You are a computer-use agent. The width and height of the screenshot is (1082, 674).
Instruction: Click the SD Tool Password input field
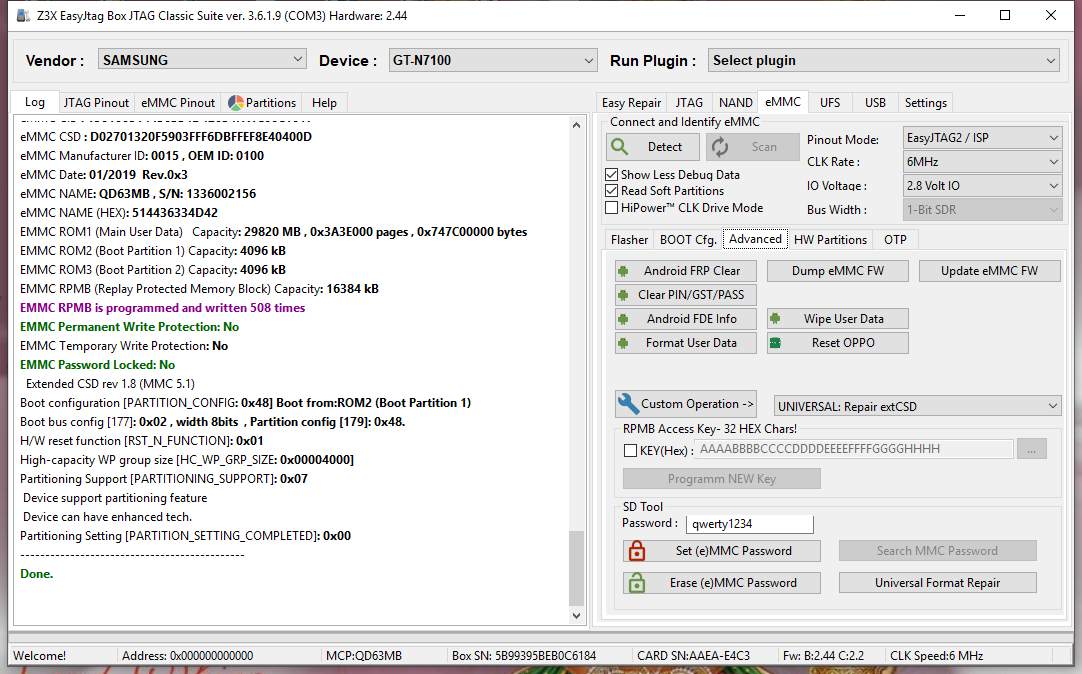pos(749,524)
